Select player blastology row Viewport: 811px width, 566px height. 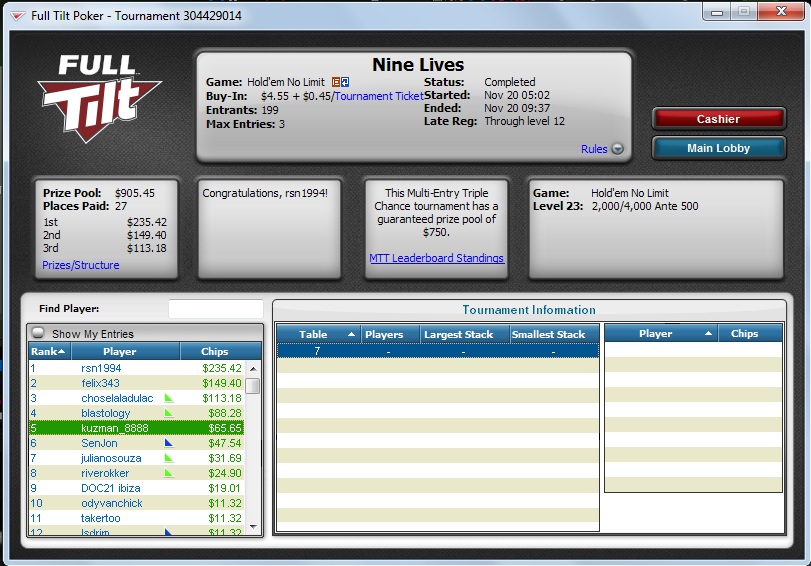pos(137,413)
